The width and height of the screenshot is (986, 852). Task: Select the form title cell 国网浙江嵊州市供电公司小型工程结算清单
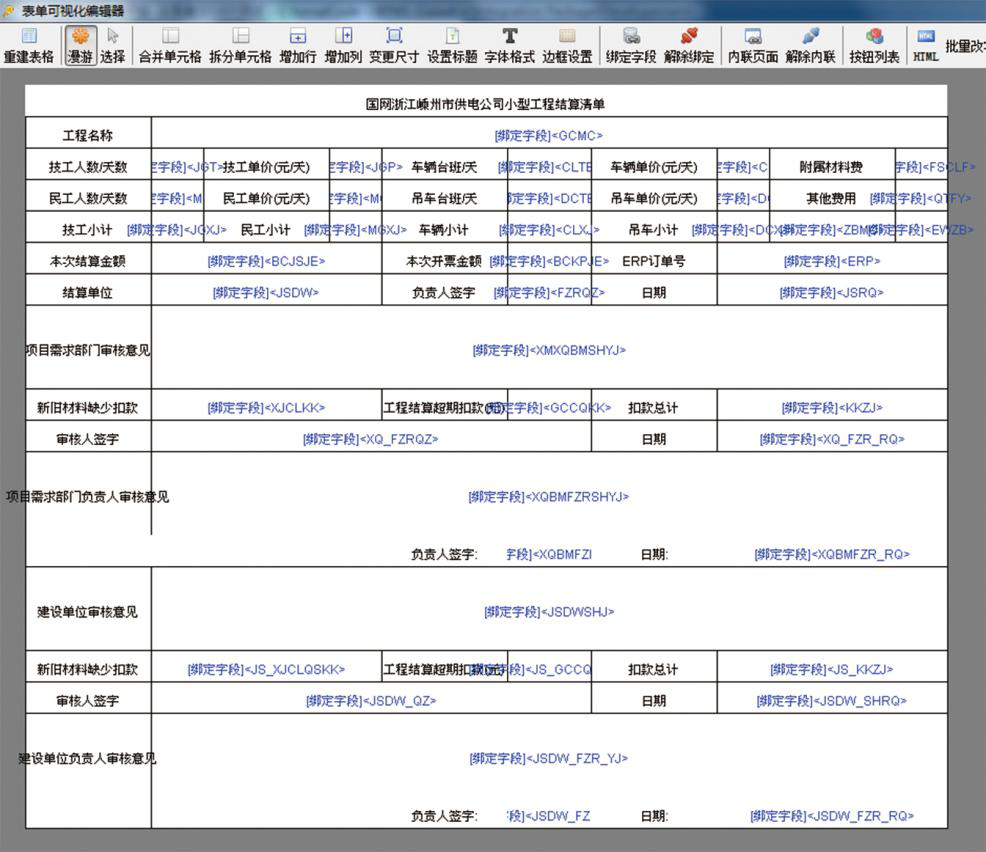click(485, 104)
